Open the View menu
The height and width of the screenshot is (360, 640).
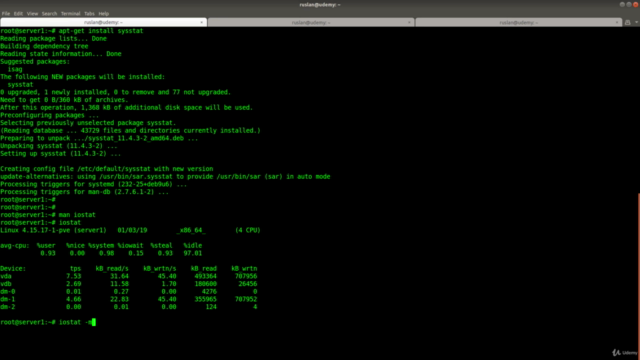[32, 13]
